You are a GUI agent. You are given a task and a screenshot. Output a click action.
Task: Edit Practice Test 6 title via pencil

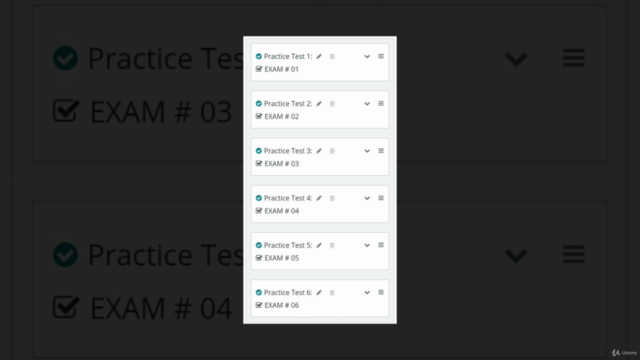[319, 293]
